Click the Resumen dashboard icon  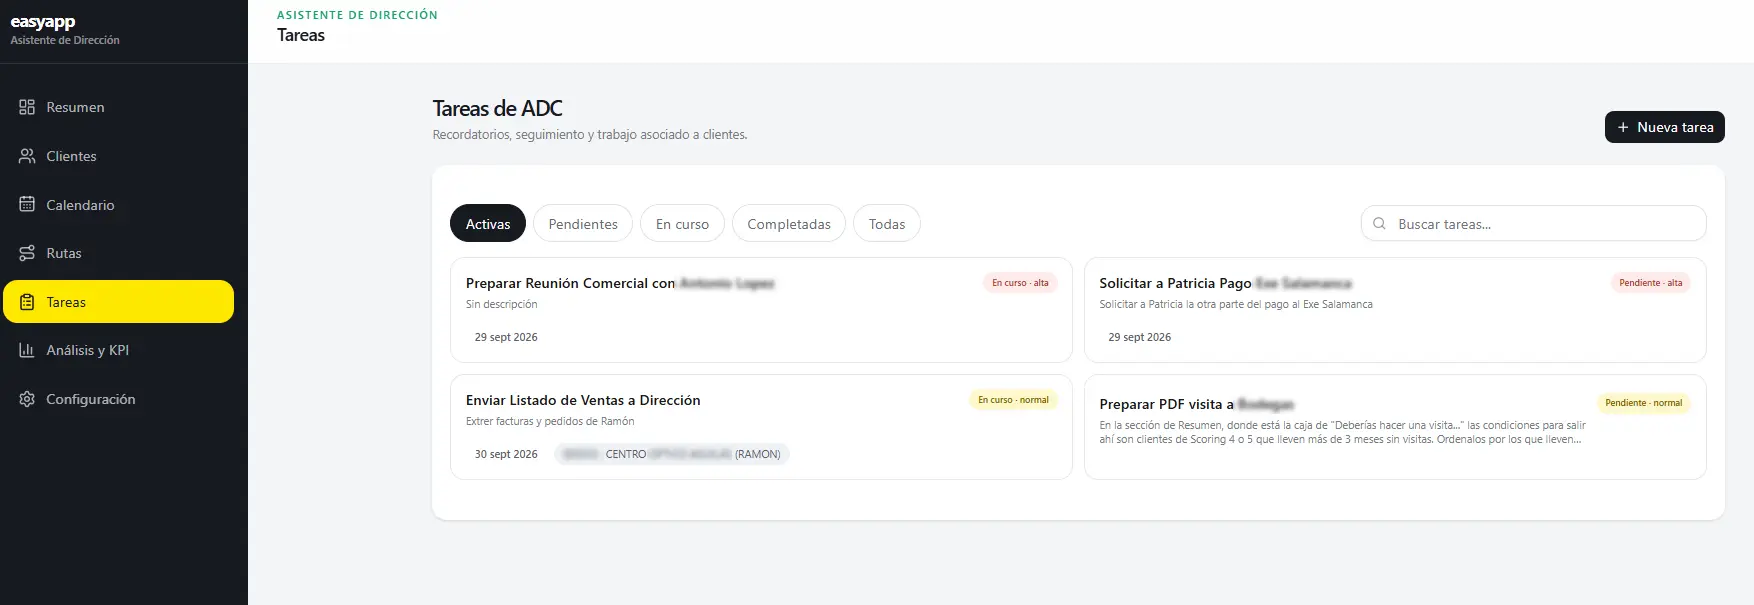click(27, 107)
